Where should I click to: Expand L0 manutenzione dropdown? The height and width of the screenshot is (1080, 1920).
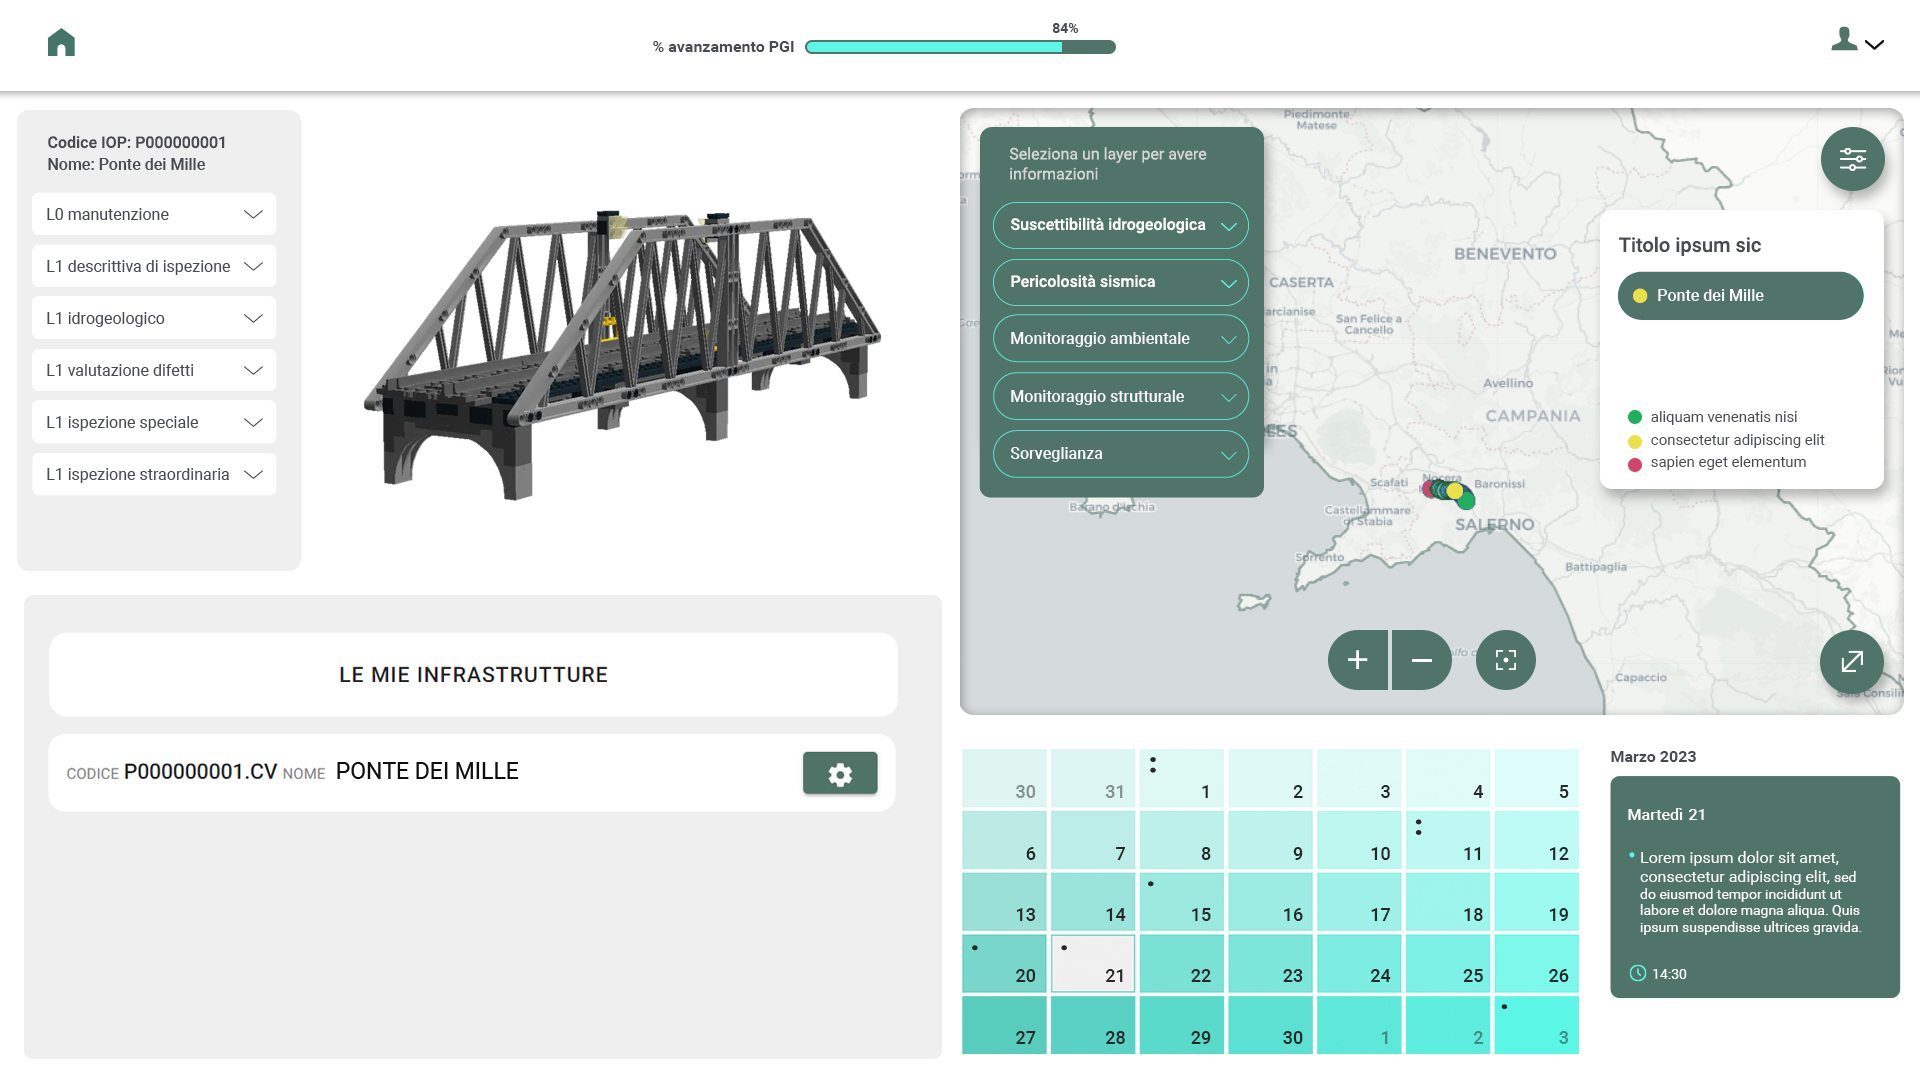(154, 214)
